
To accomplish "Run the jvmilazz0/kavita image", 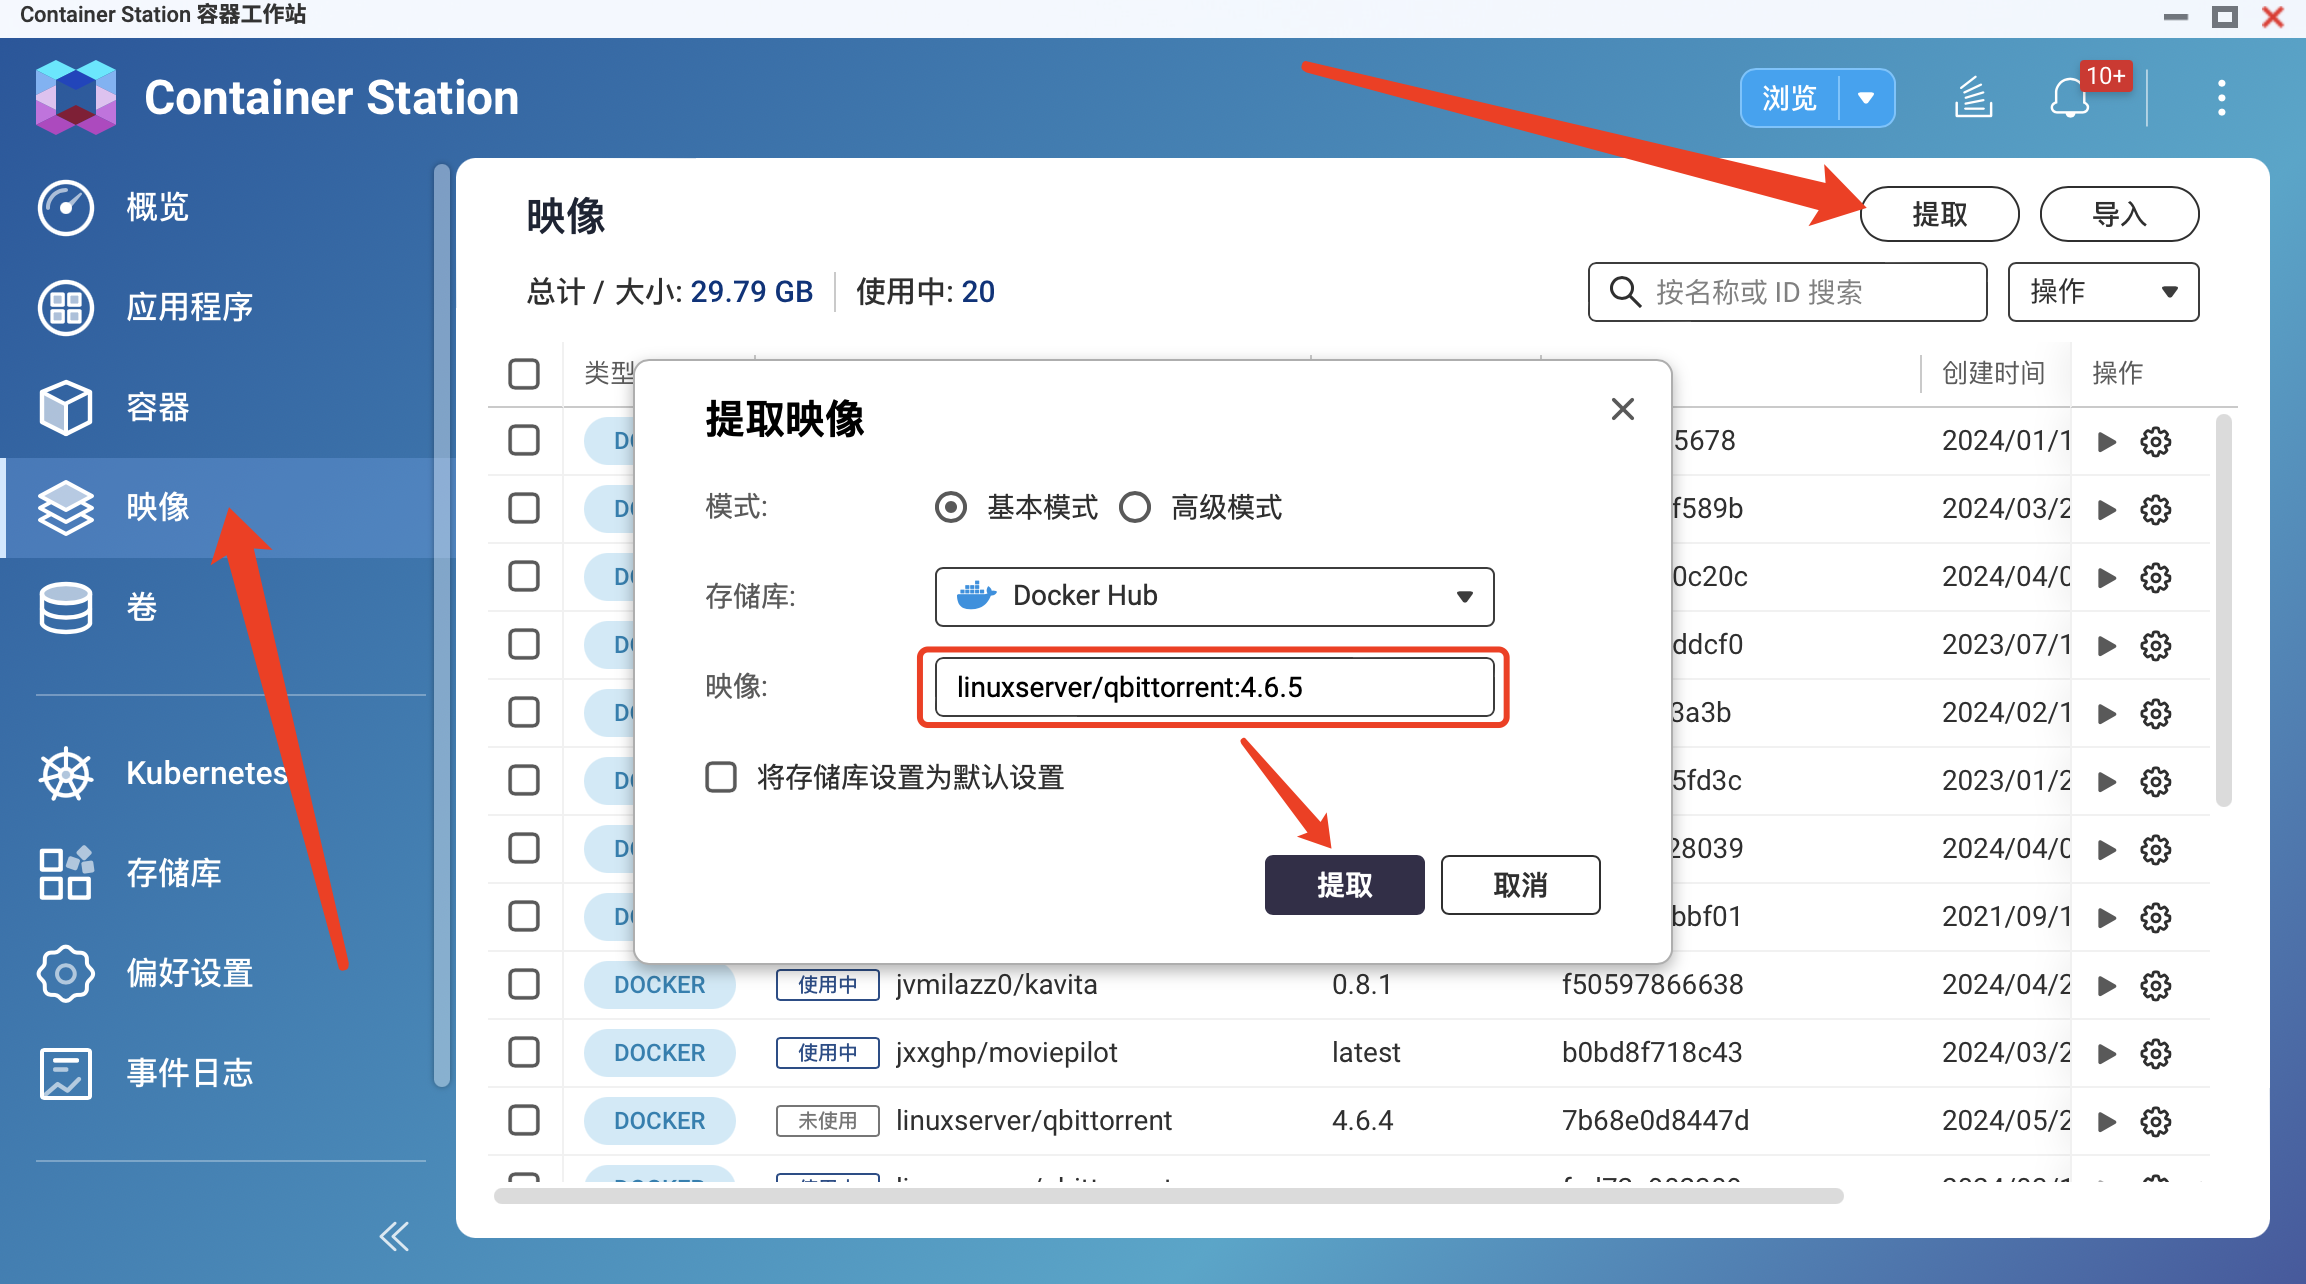I will coord(2106,985).
